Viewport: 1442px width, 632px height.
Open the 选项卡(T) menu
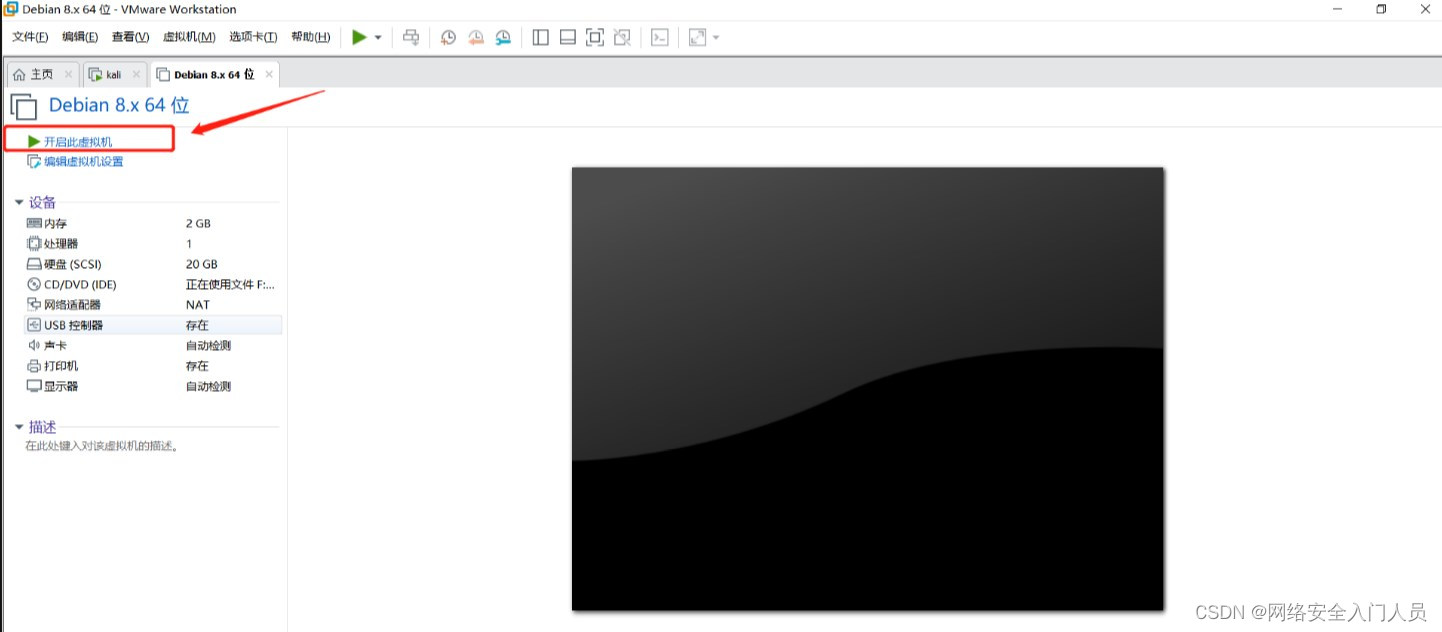pos(253,37)
